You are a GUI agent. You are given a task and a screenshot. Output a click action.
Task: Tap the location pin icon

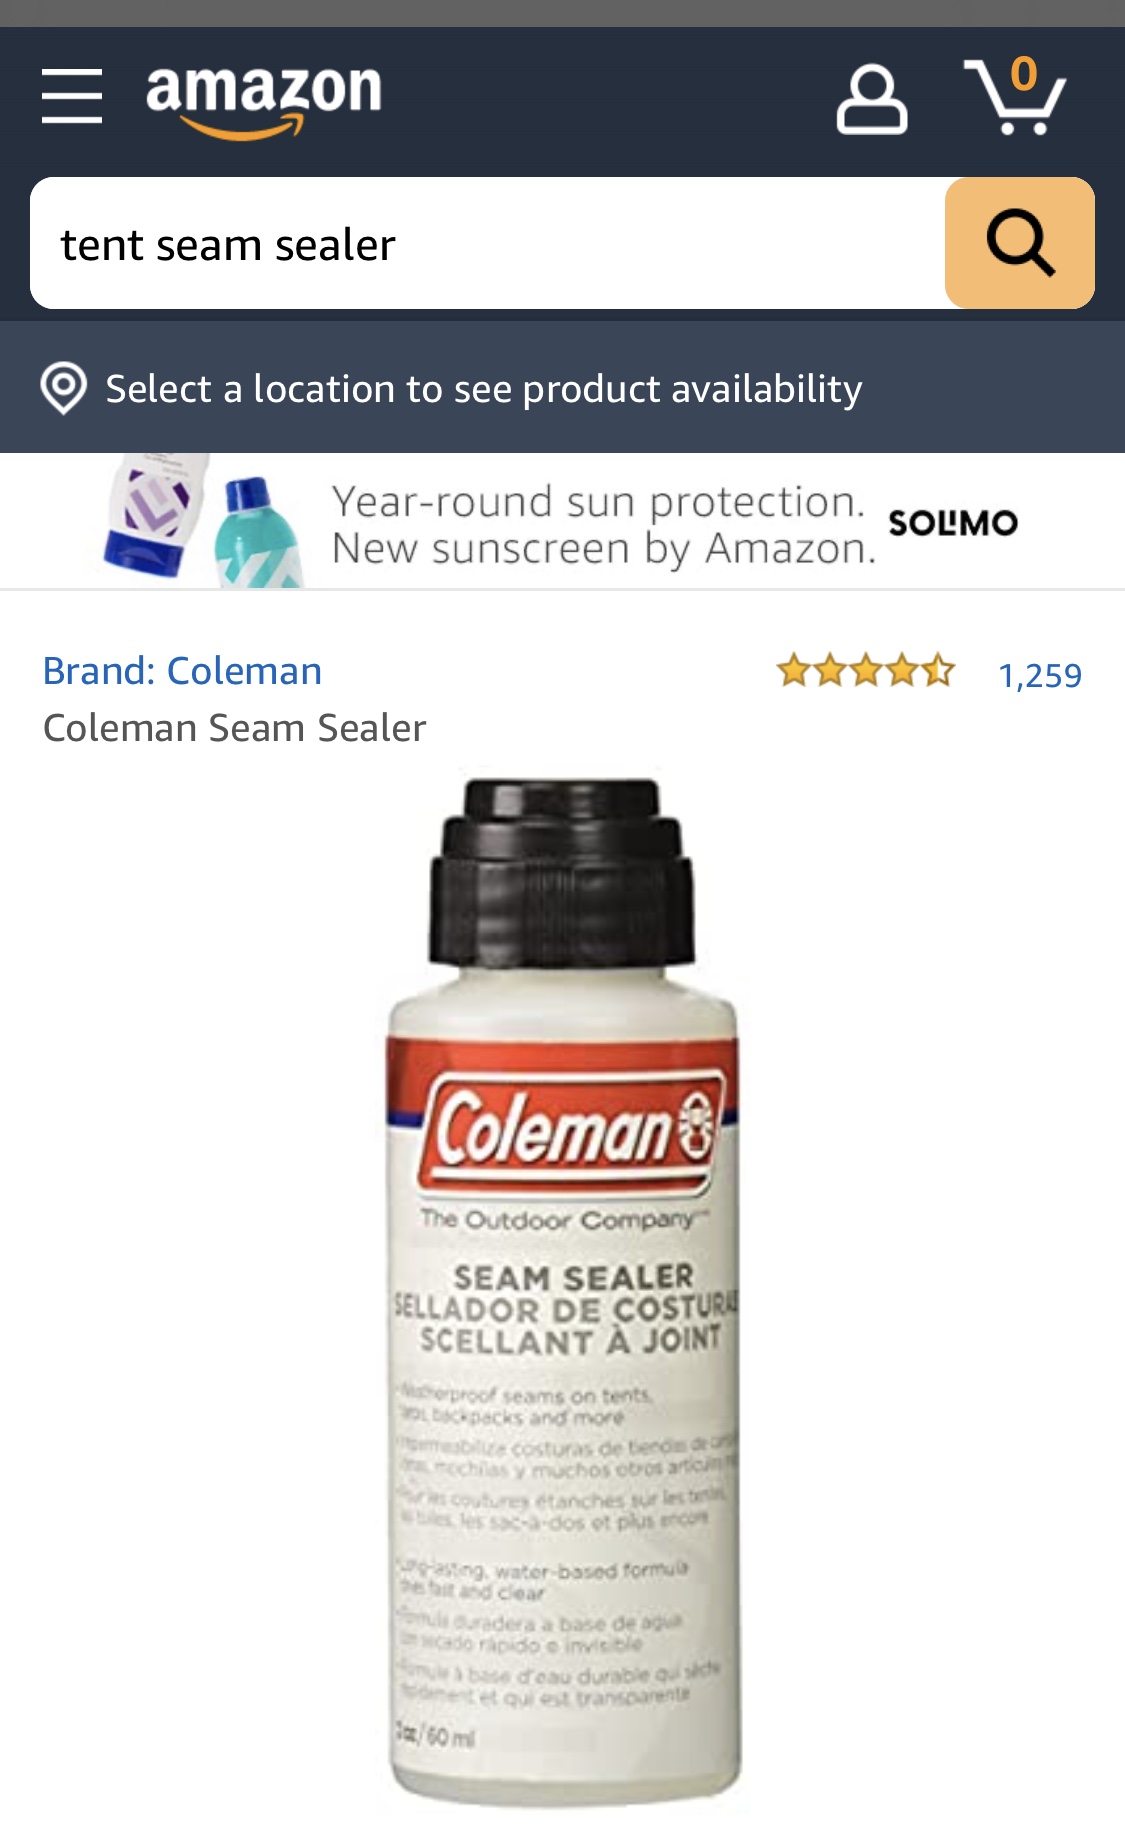tap(64, 388)
